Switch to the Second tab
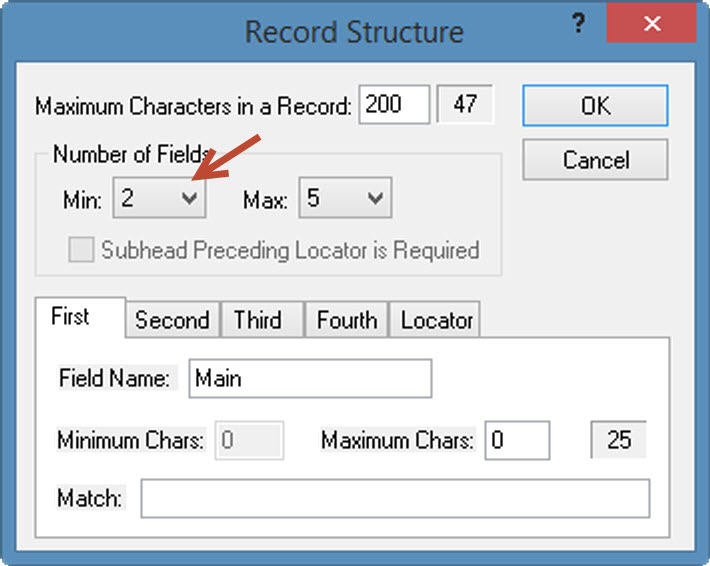710x566 pixels. click(172, 320)
